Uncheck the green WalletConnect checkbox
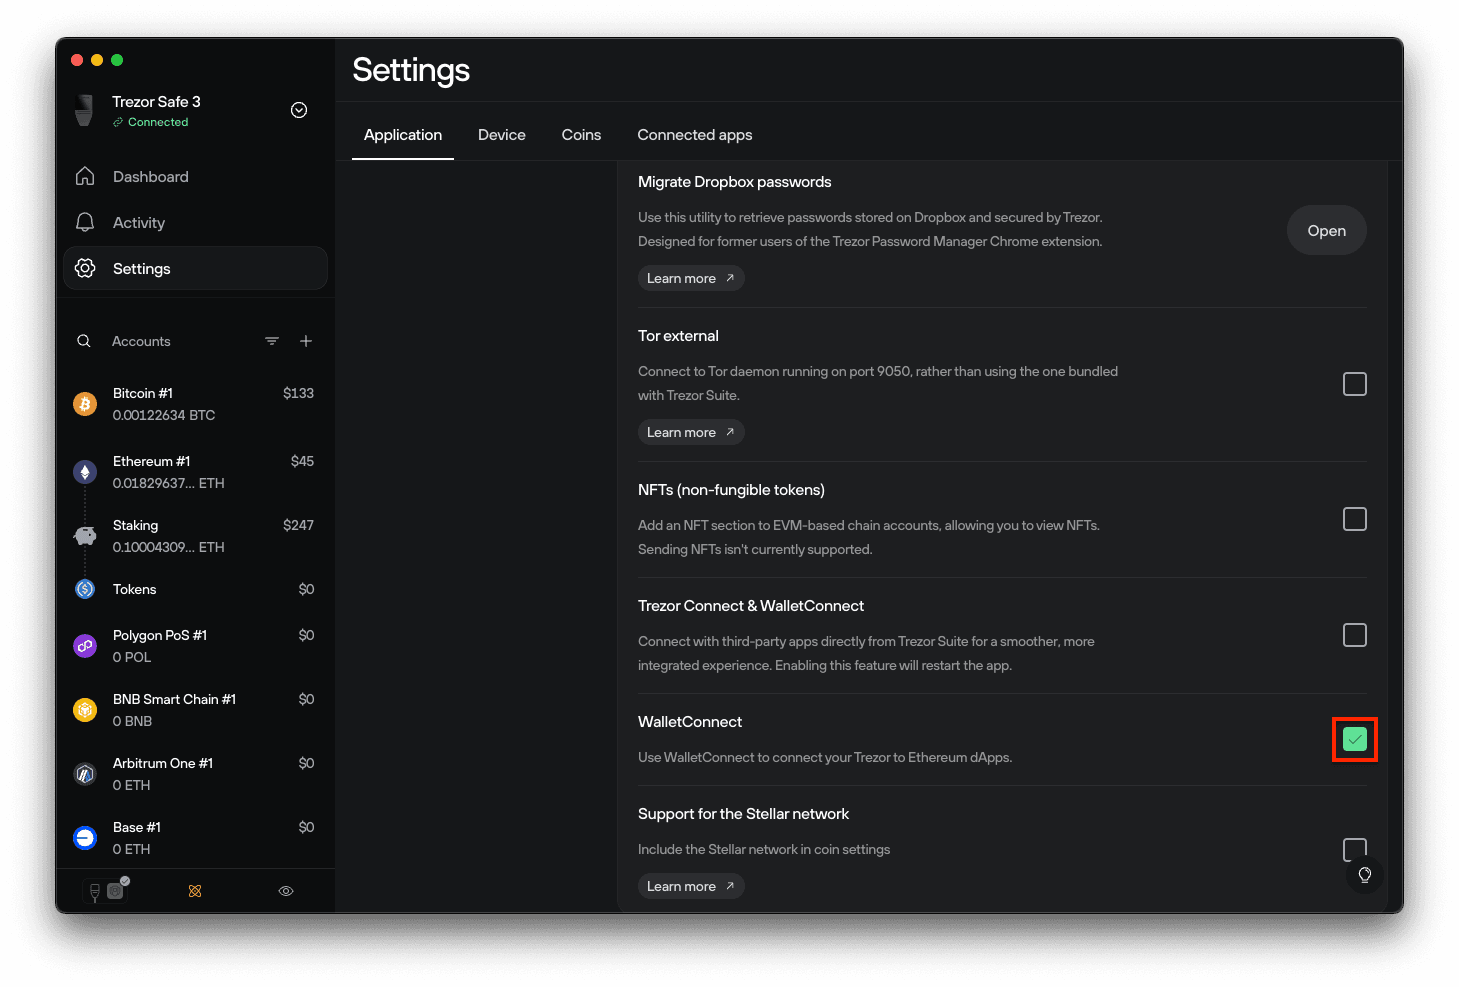 (1355, 739)
